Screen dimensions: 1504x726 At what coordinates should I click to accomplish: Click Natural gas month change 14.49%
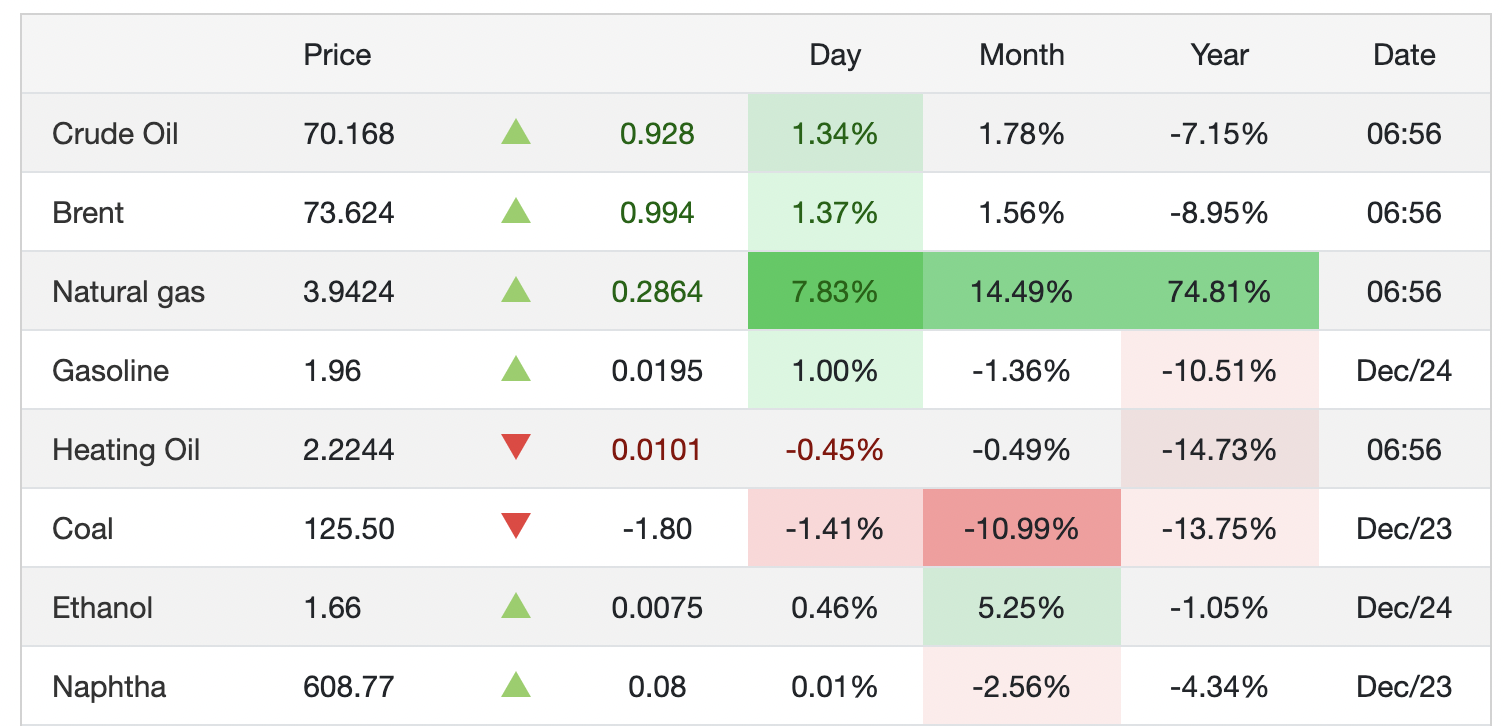(x=1022, y=291)
